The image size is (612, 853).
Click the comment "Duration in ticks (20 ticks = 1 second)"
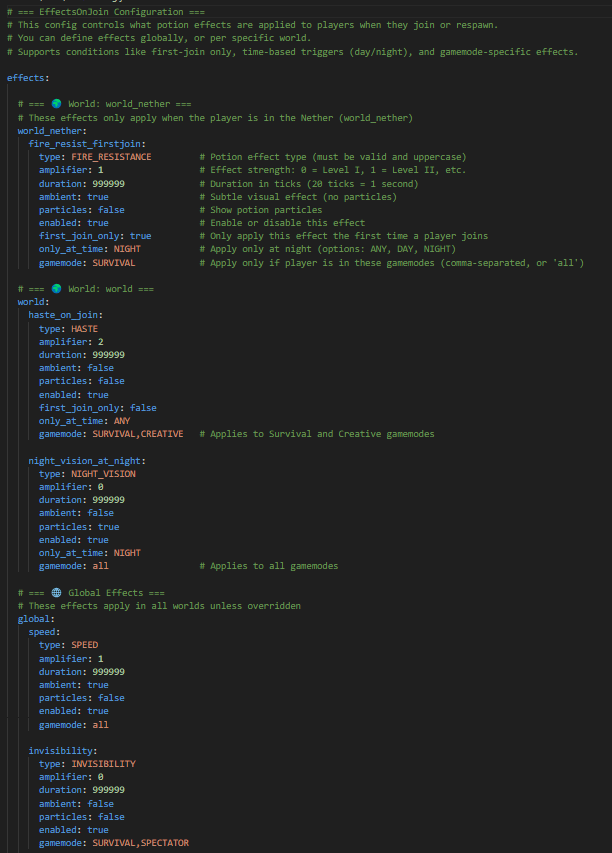click(x=309, y=184)
